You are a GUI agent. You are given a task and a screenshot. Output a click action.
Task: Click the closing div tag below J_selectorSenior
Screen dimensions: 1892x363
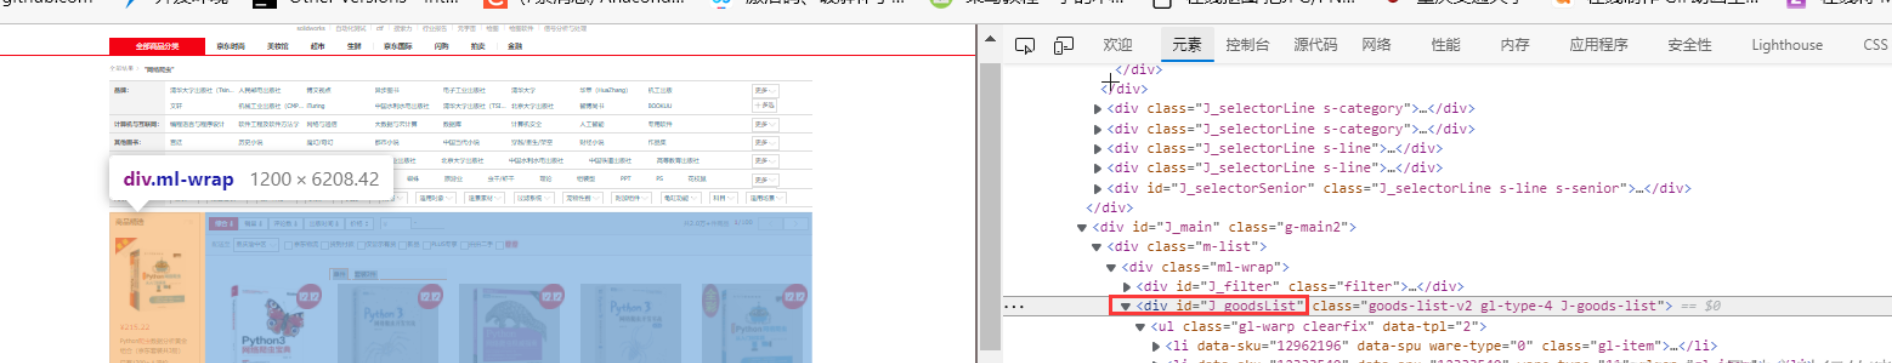coord(1109,208)
